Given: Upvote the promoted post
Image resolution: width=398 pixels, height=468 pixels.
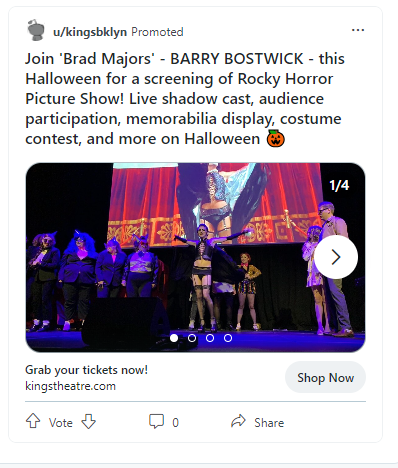Looking at the screenshot, I should pos(33,421).
